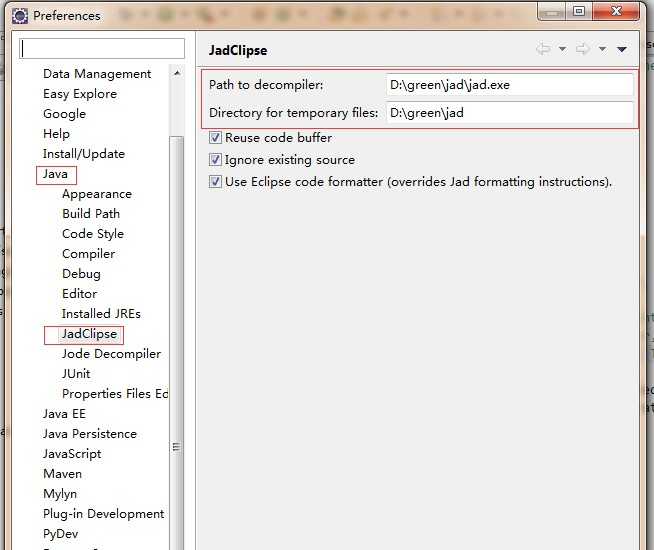Click the Path to decompiler label
654x550 pixels.
(x=266, y=85)
